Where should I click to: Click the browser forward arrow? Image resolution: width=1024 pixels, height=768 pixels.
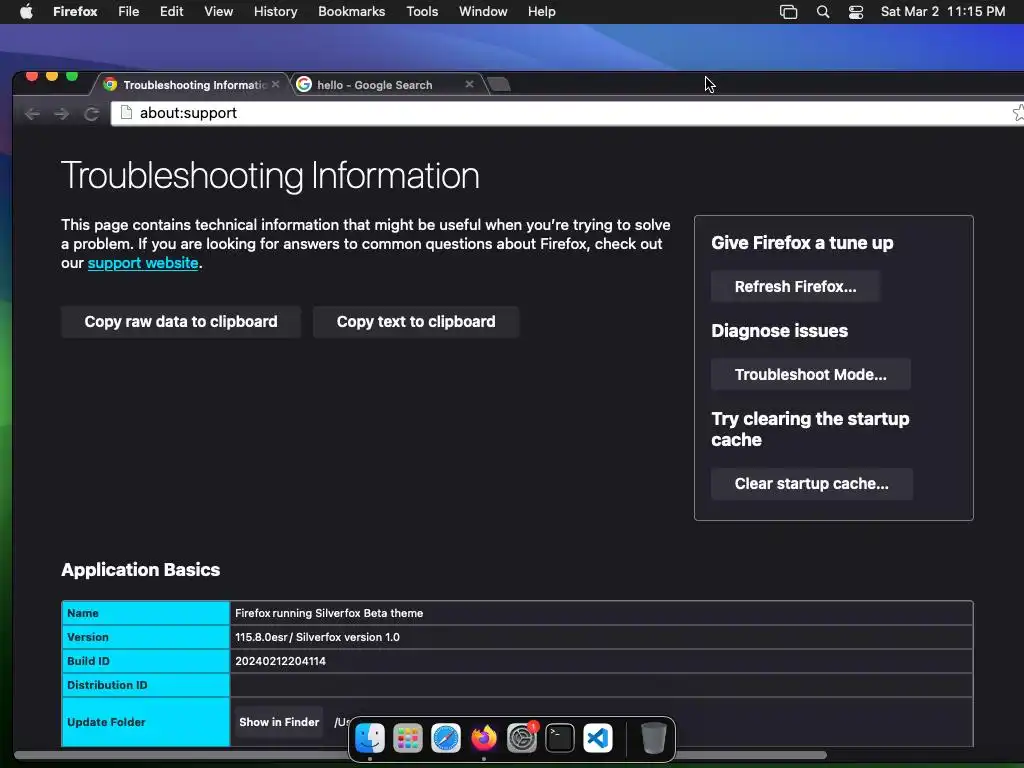point(61,114)
